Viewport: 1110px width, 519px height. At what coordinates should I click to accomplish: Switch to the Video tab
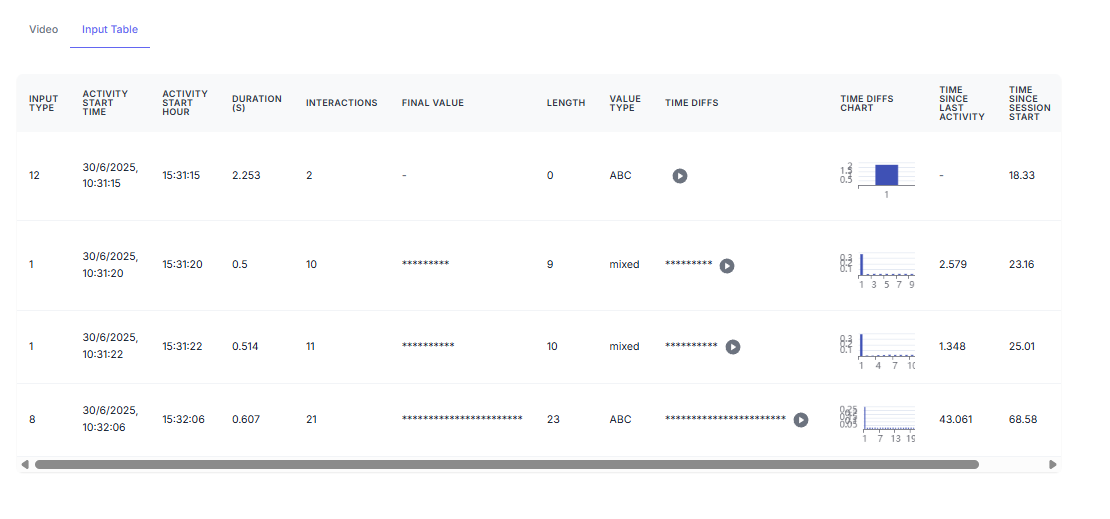43,30
